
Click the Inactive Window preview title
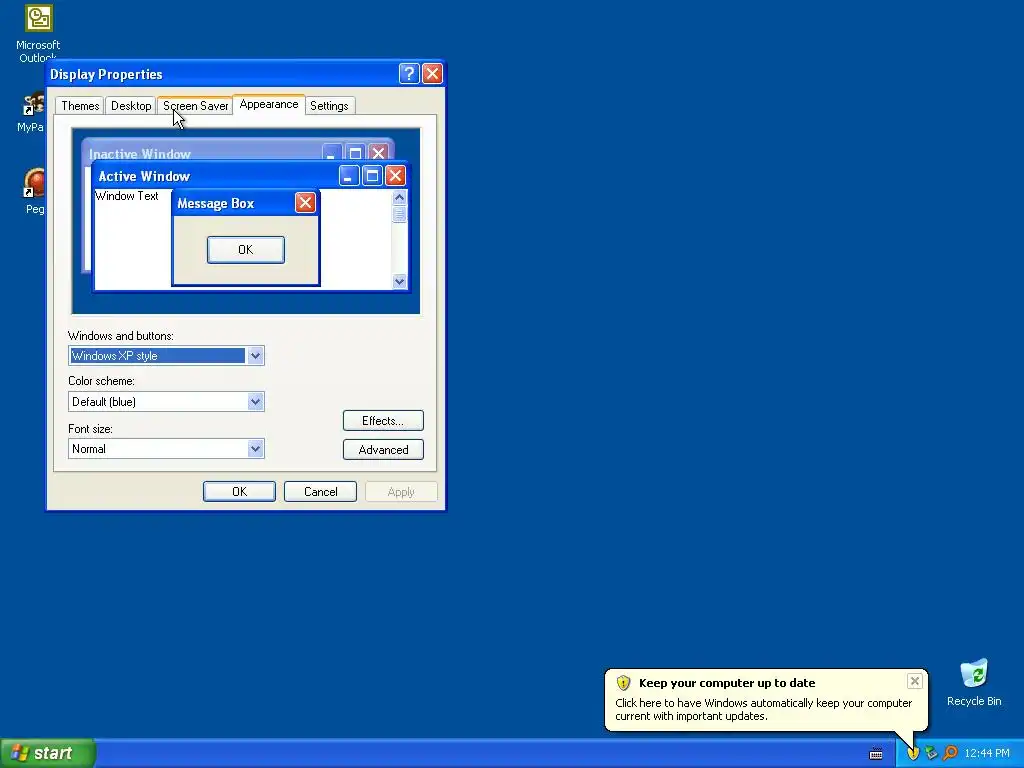pos(140,154)
